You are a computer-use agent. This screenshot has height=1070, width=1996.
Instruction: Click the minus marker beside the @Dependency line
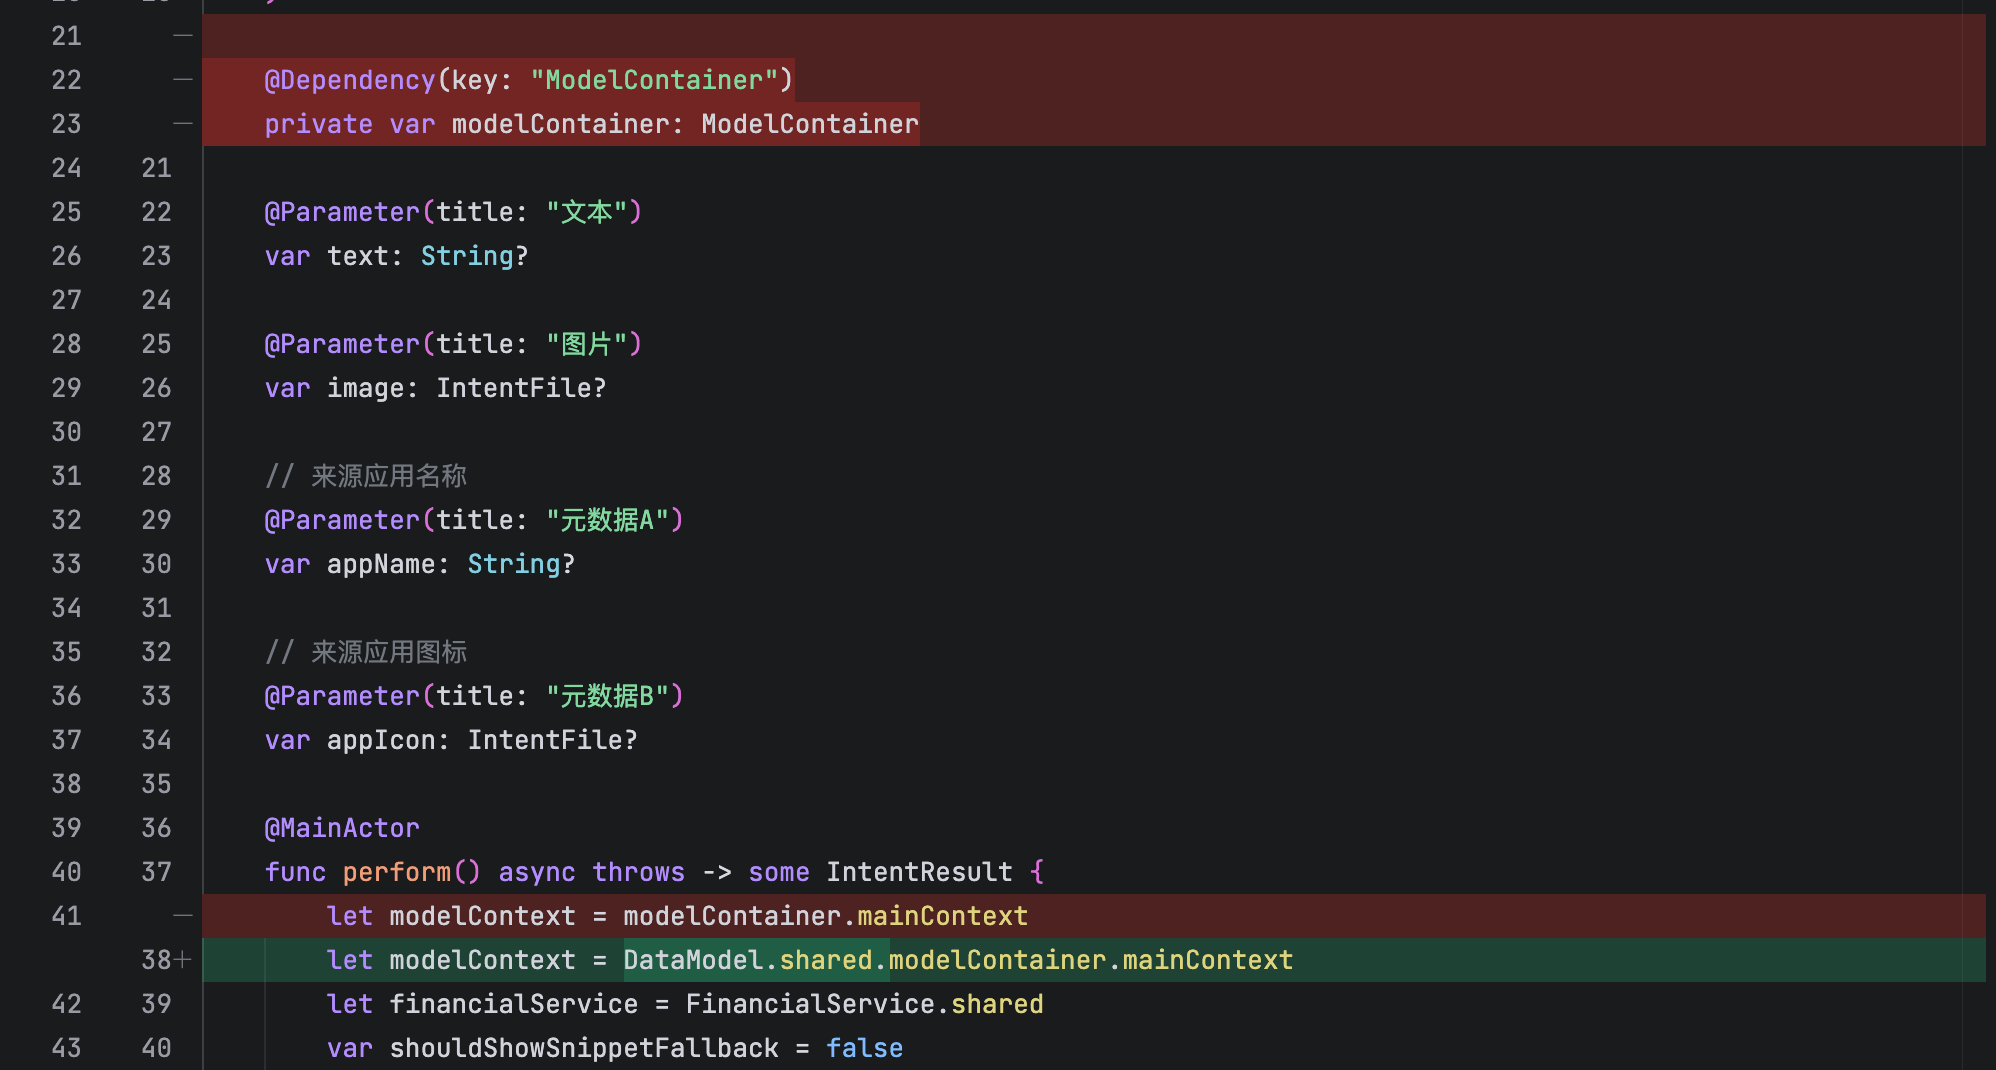click(x=182, y=80)
